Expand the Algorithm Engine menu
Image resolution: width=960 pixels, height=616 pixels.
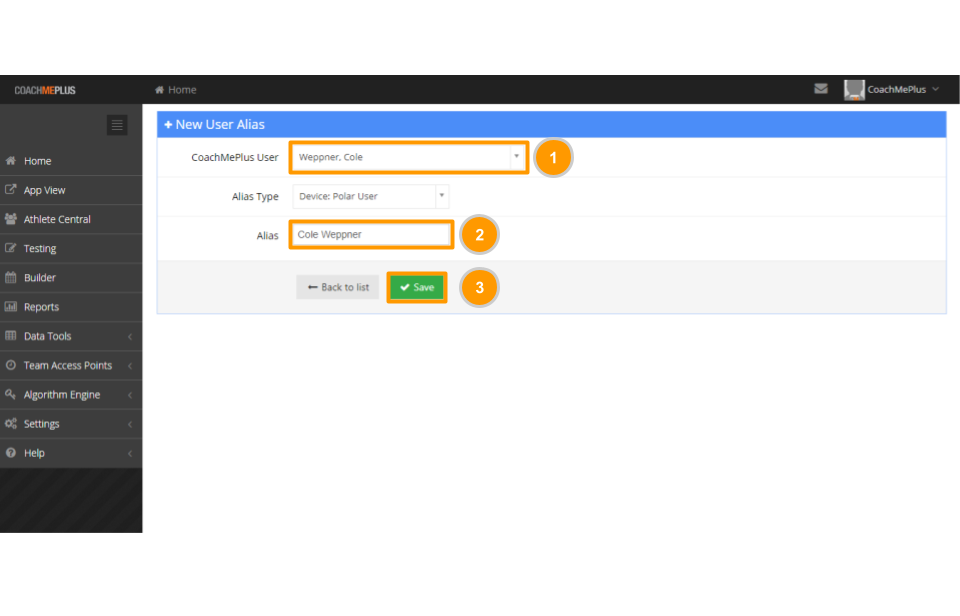tap(71, 395)
